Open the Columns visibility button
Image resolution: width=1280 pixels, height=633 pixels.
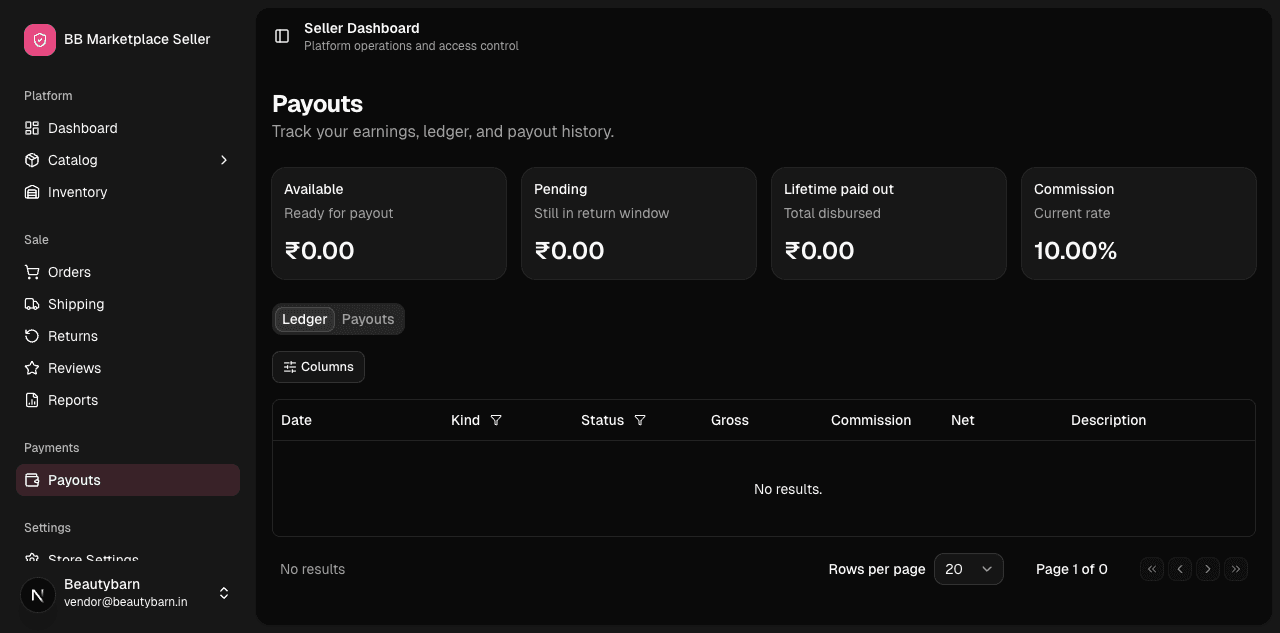pos(318,367)
